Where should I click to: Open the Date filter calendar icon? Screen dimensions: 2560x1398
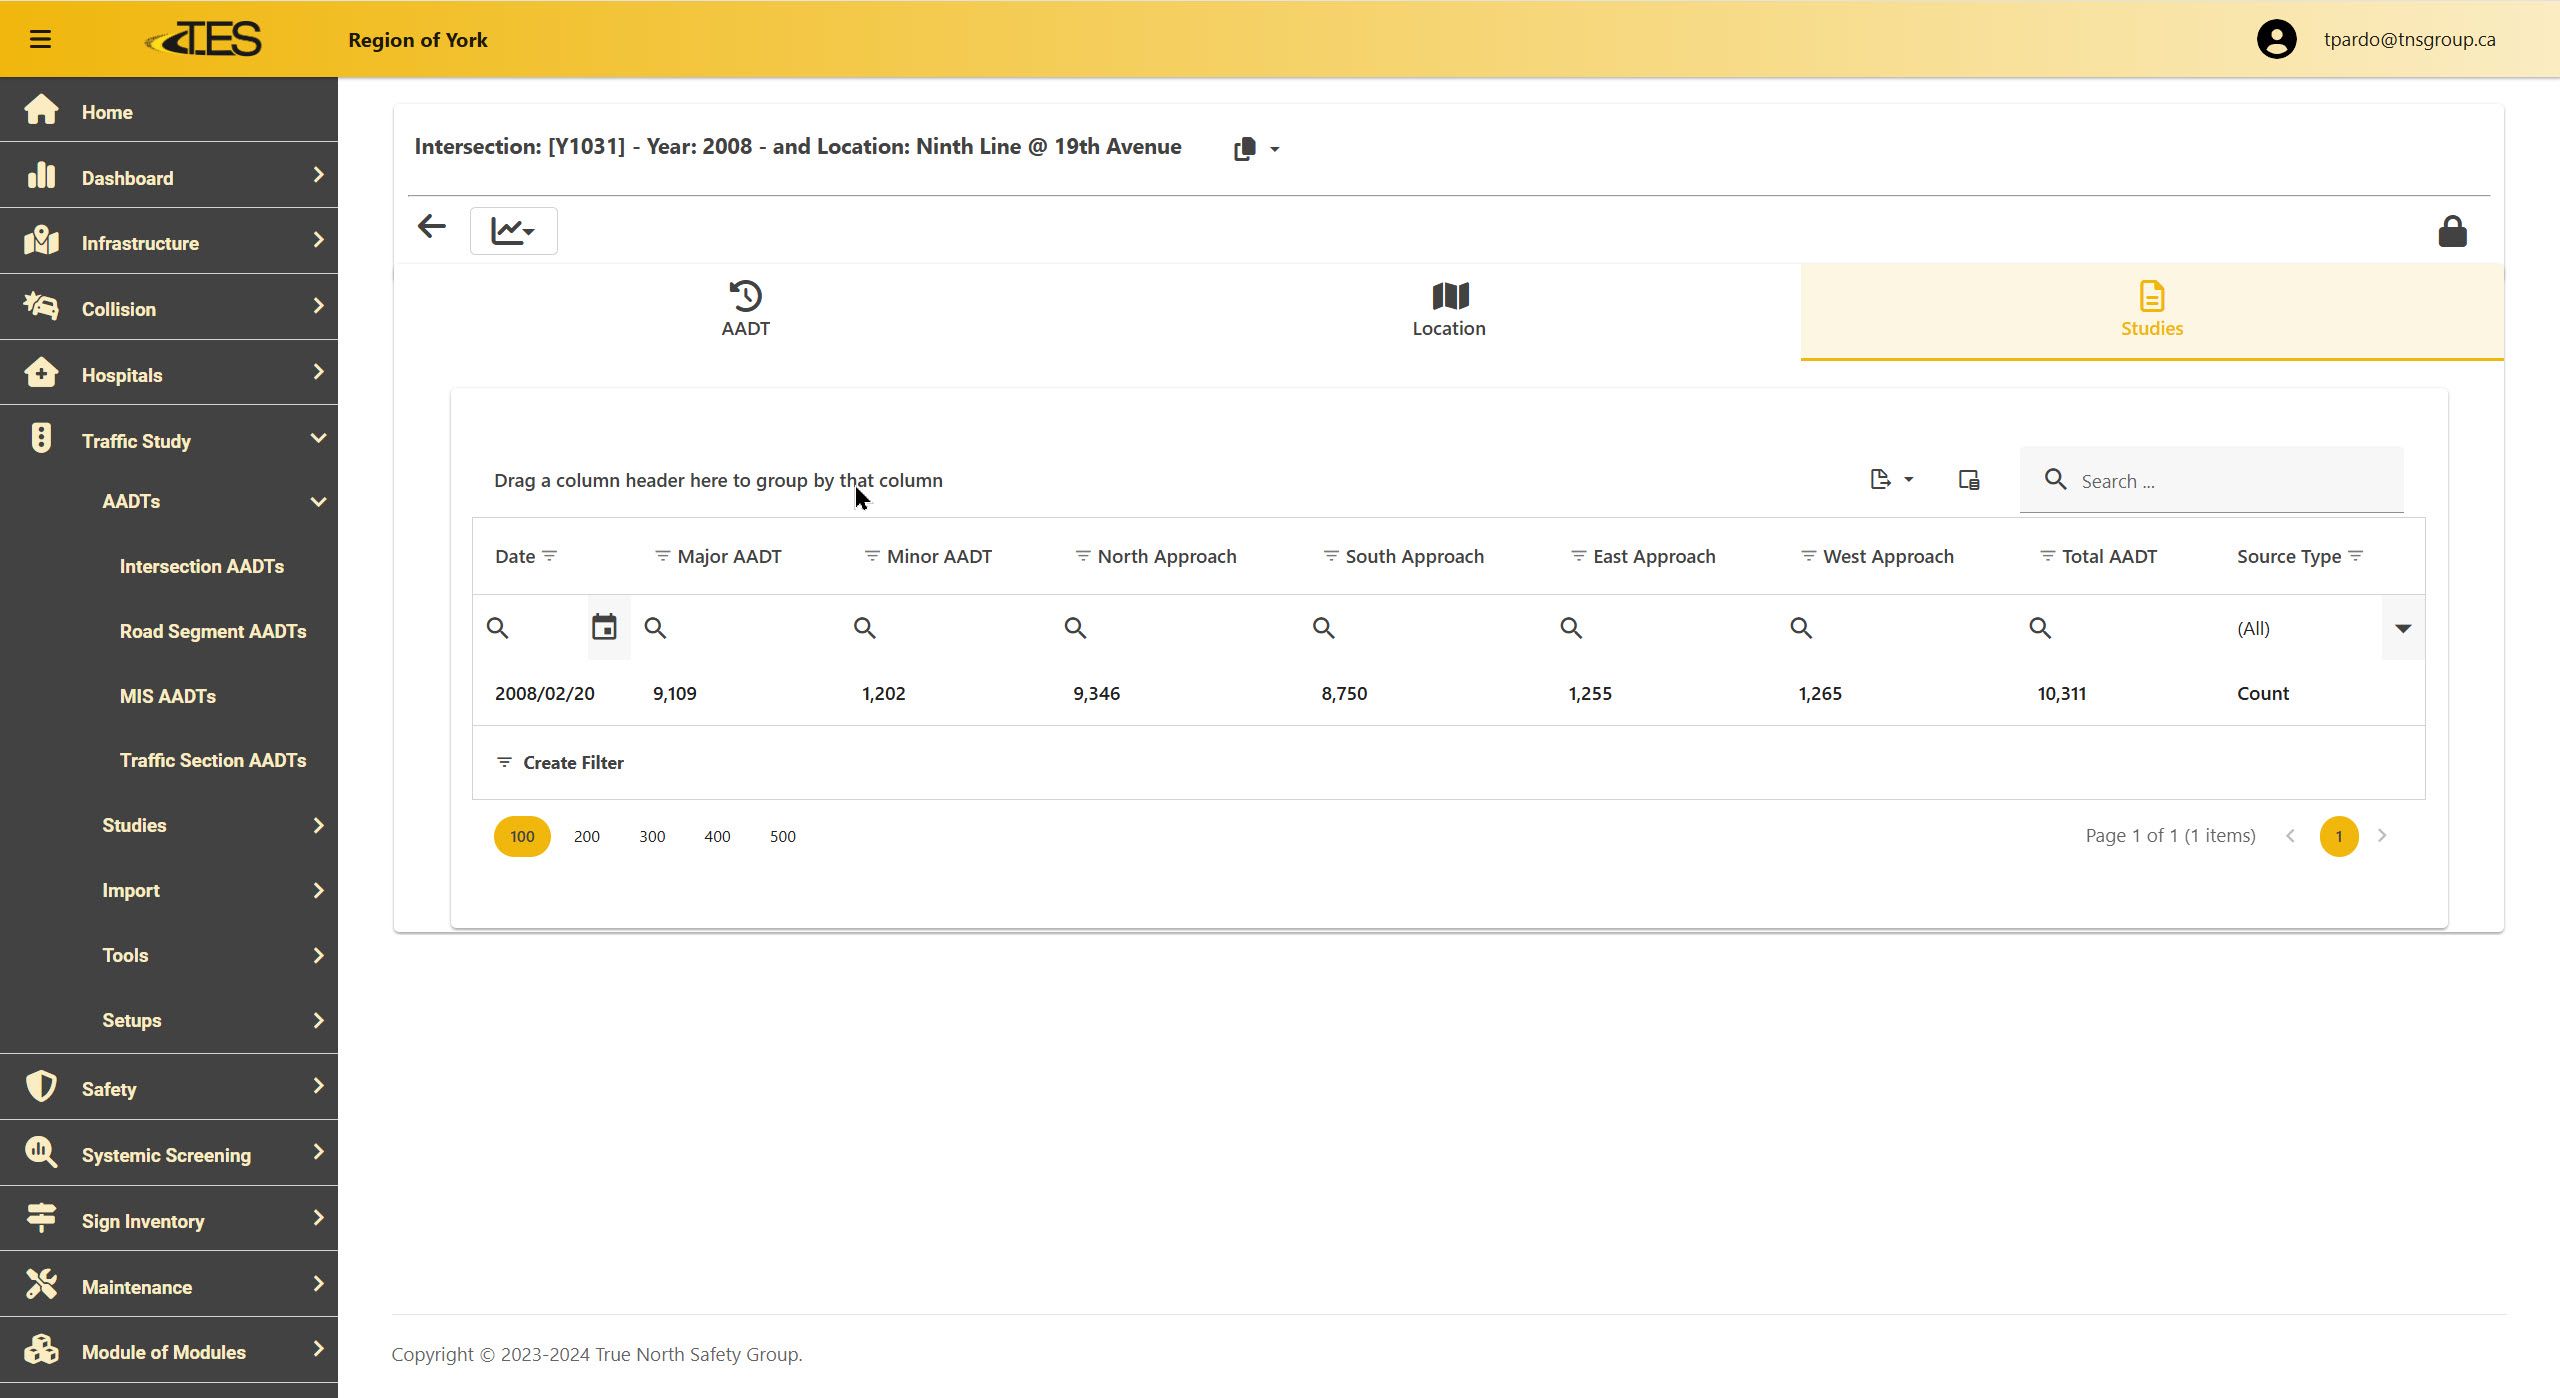(604, 628)
